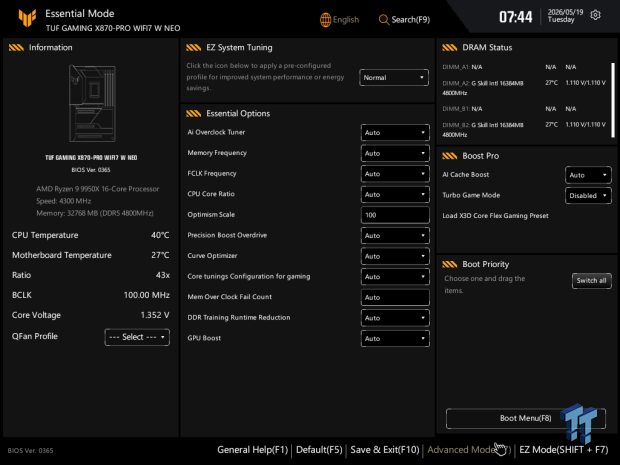Open the EZ System Tuning Normal dropdown

pyautogui.click(x=394, y=78)
